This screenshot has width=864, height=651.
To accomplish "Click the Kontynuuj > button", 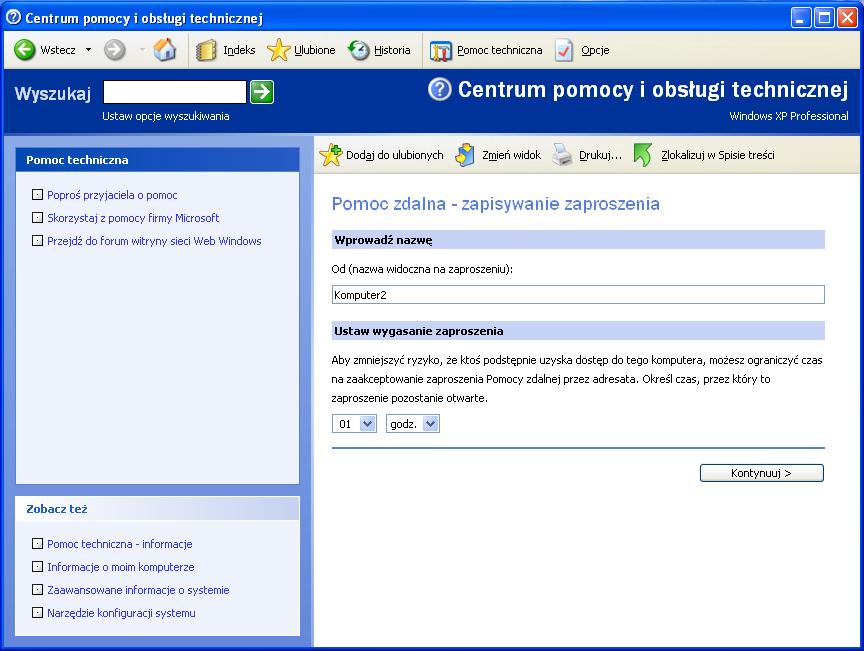I will (x=762, y=473).
